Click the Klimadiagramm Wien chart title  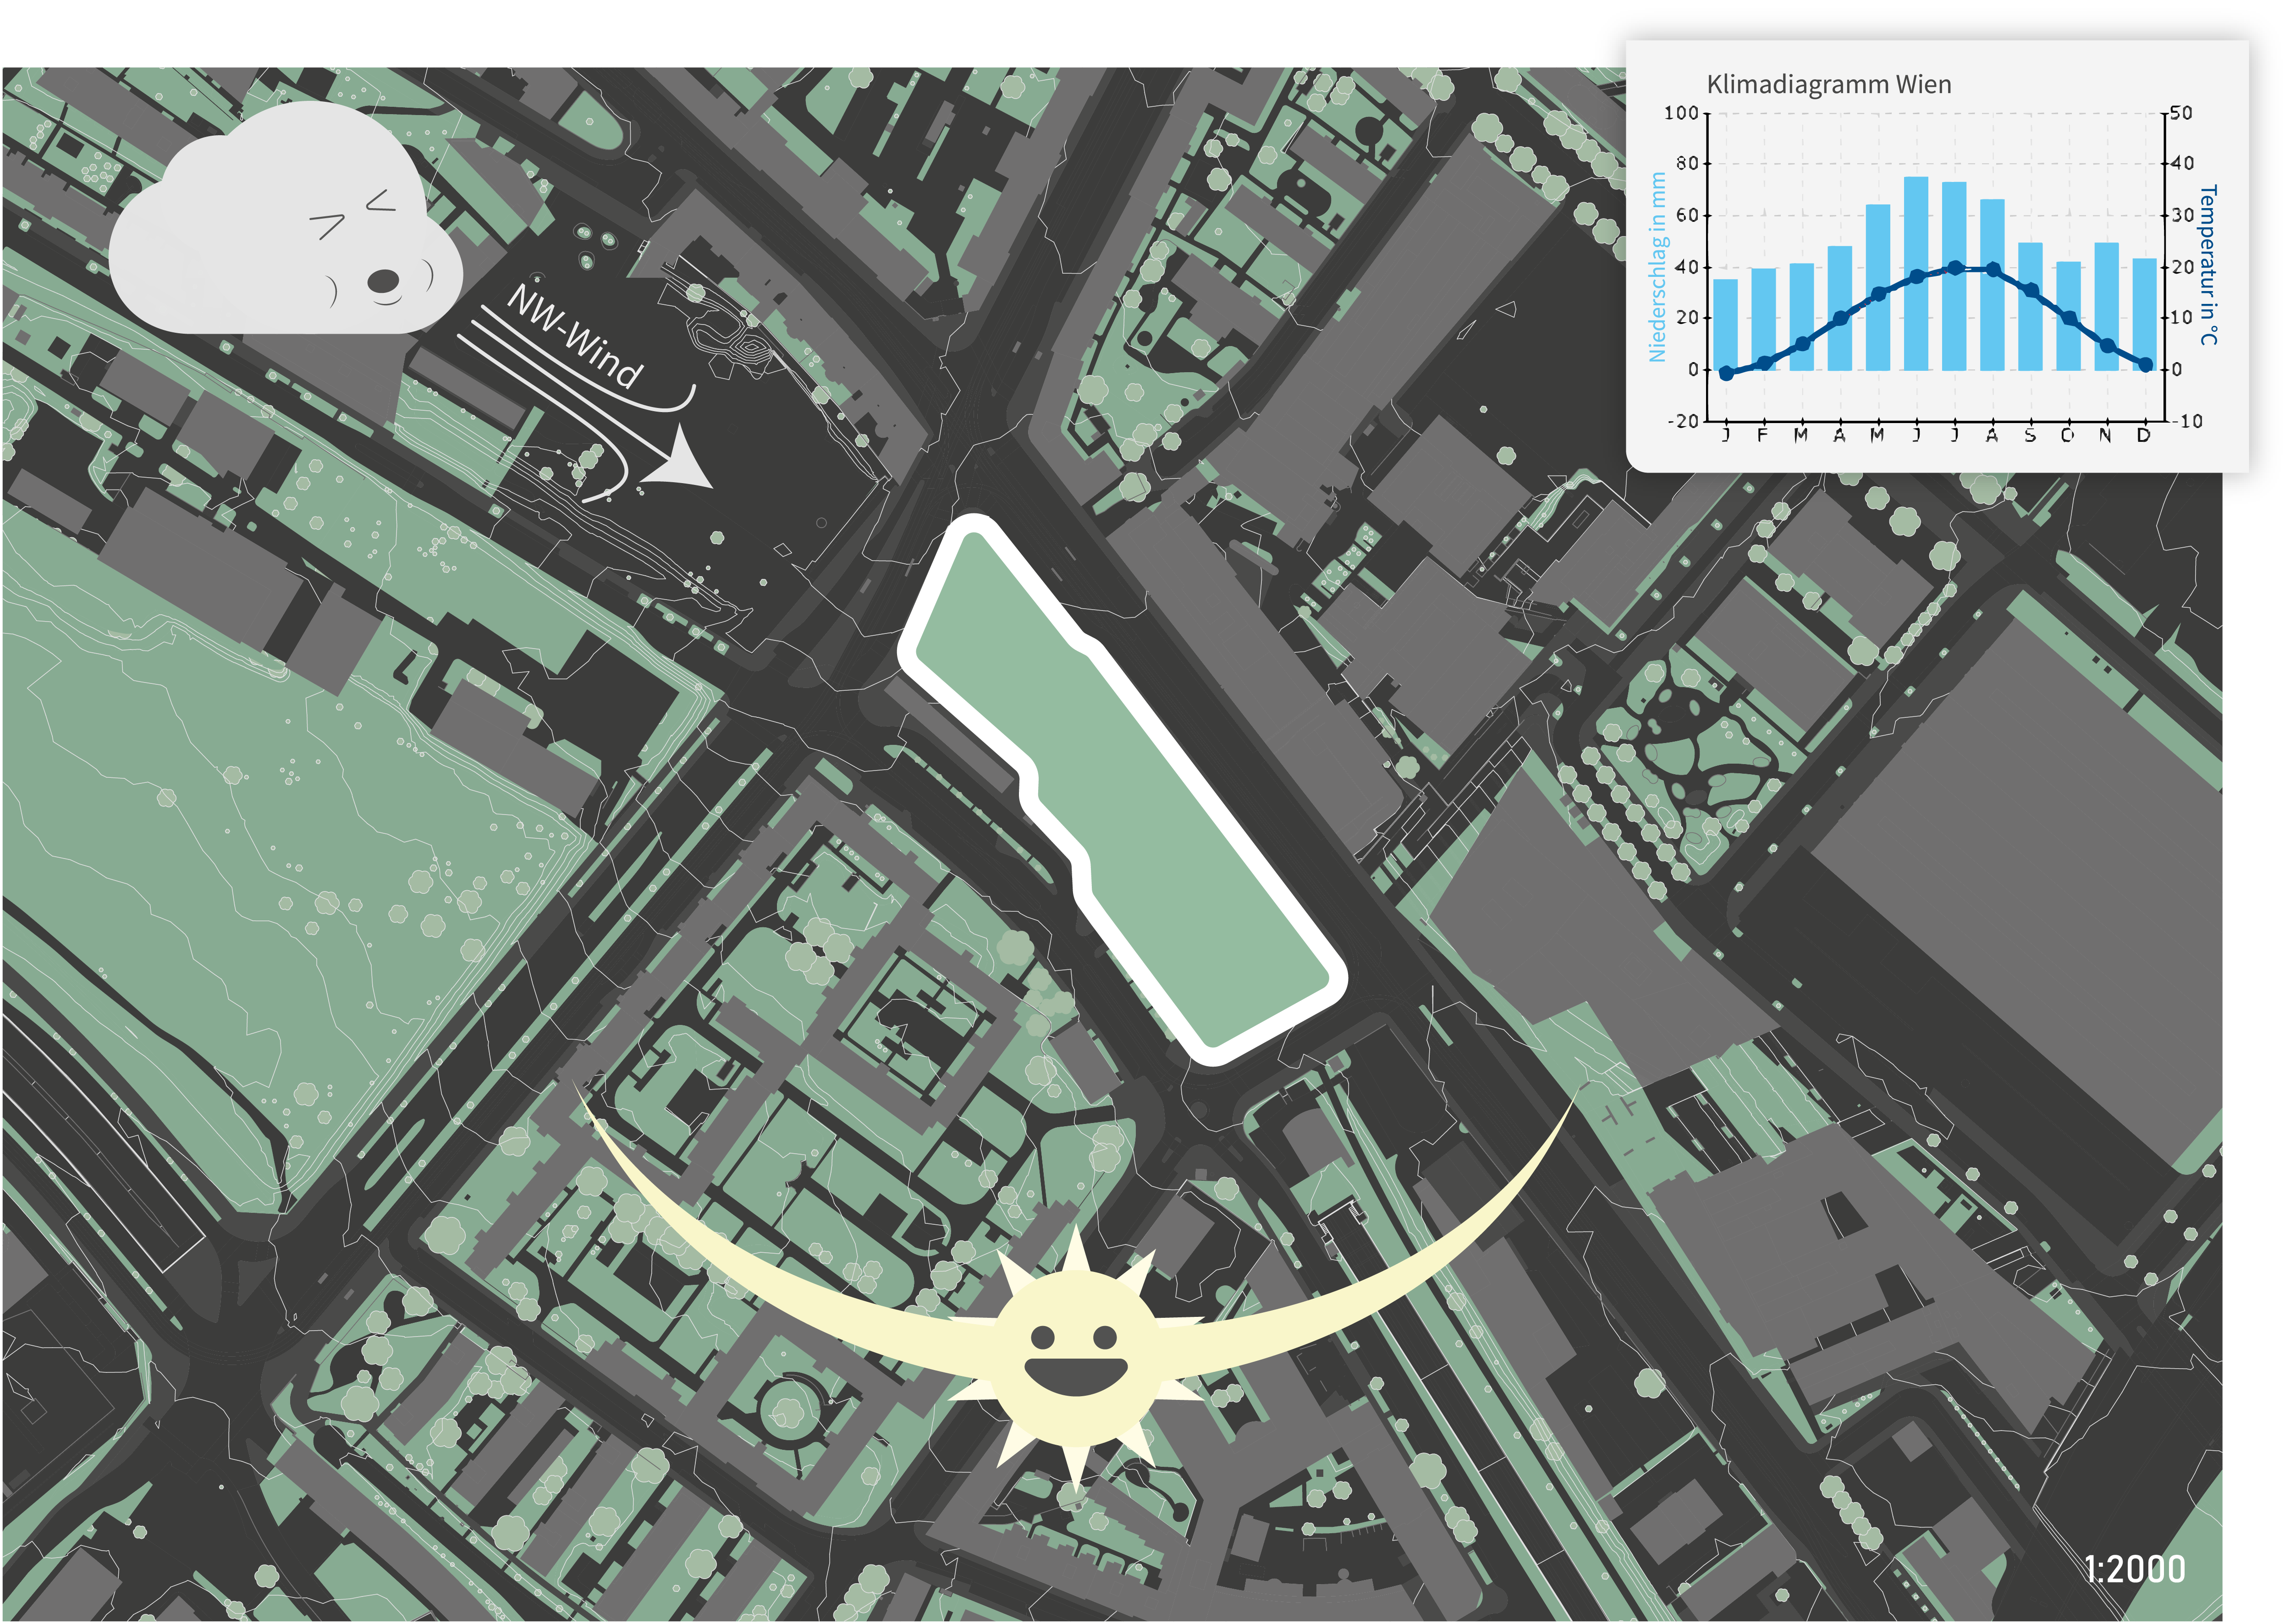point(1828,84)
